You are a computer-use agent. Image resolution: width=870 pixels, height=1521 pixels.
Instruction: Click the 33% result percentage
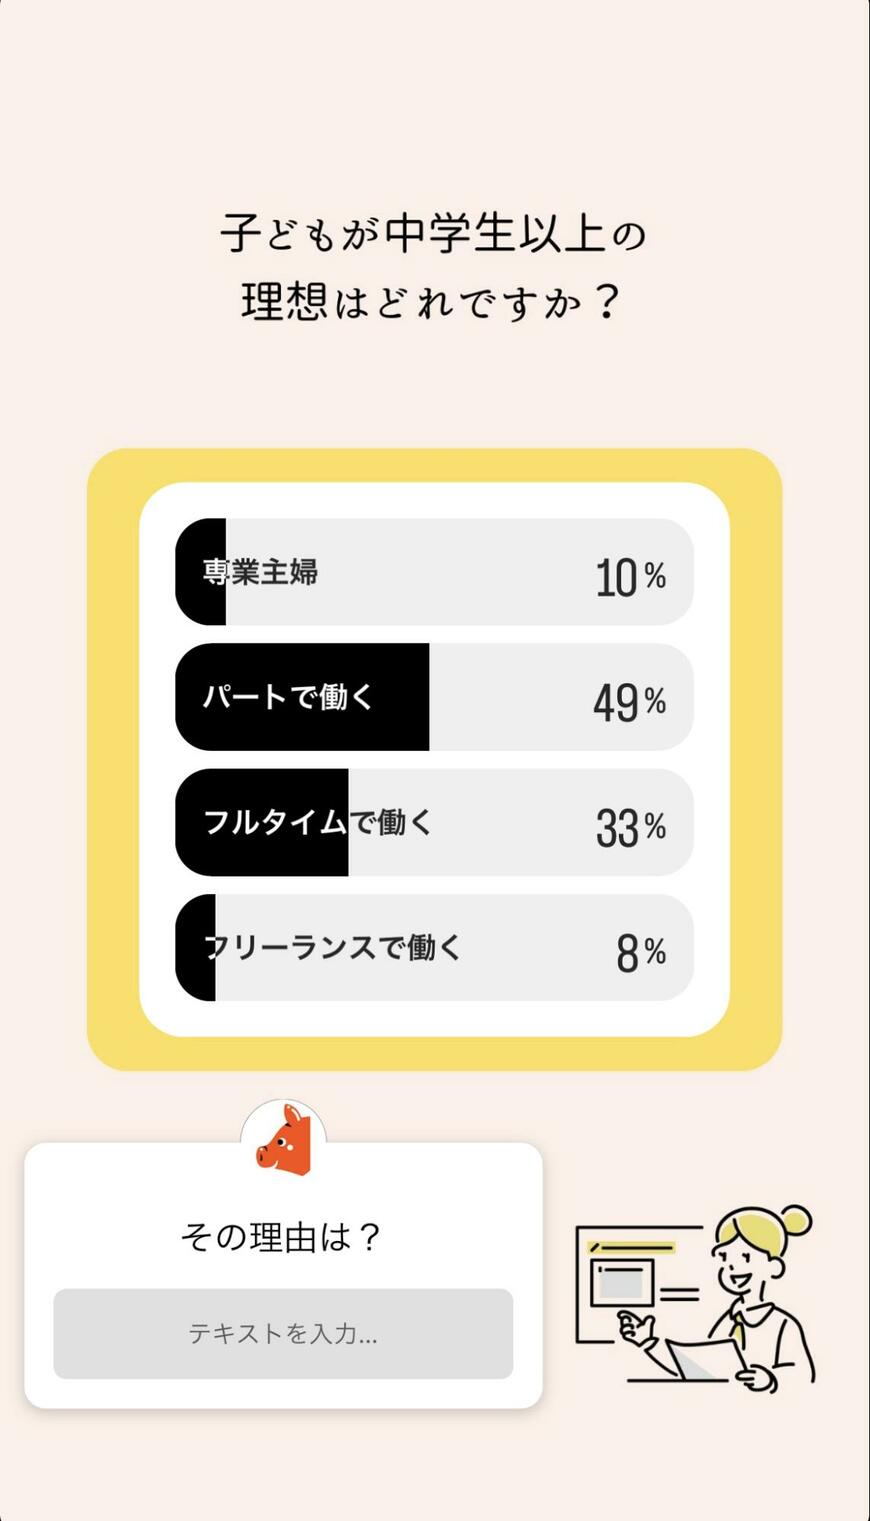(x=630, y=827)
